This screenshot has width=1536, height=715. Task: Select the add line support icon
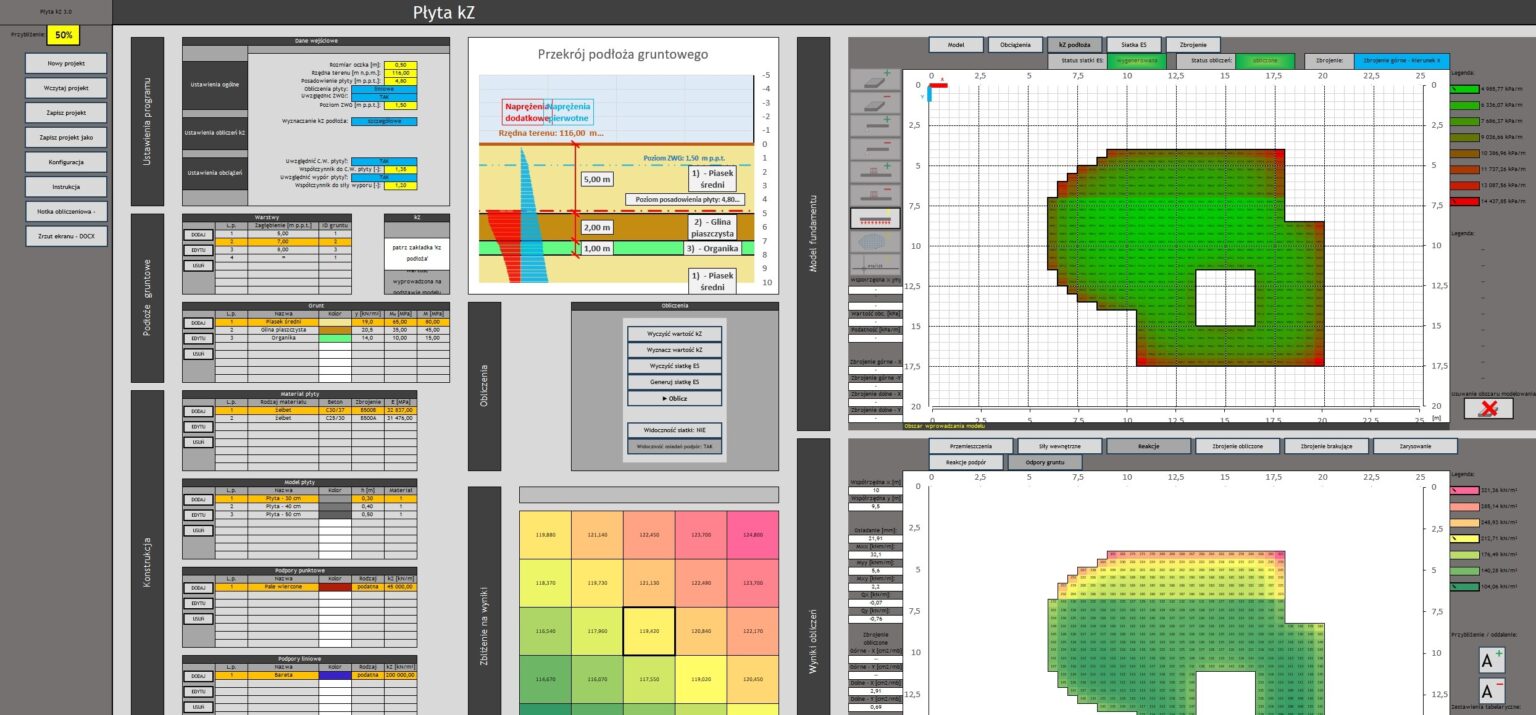click(x=875, y=134)
